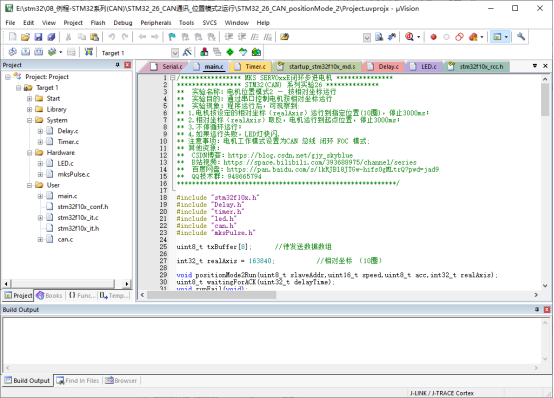The height and width of the screenshot is (398, 554).
Task: Open the find text combo dropdown
Action: [x=367, y=37]
